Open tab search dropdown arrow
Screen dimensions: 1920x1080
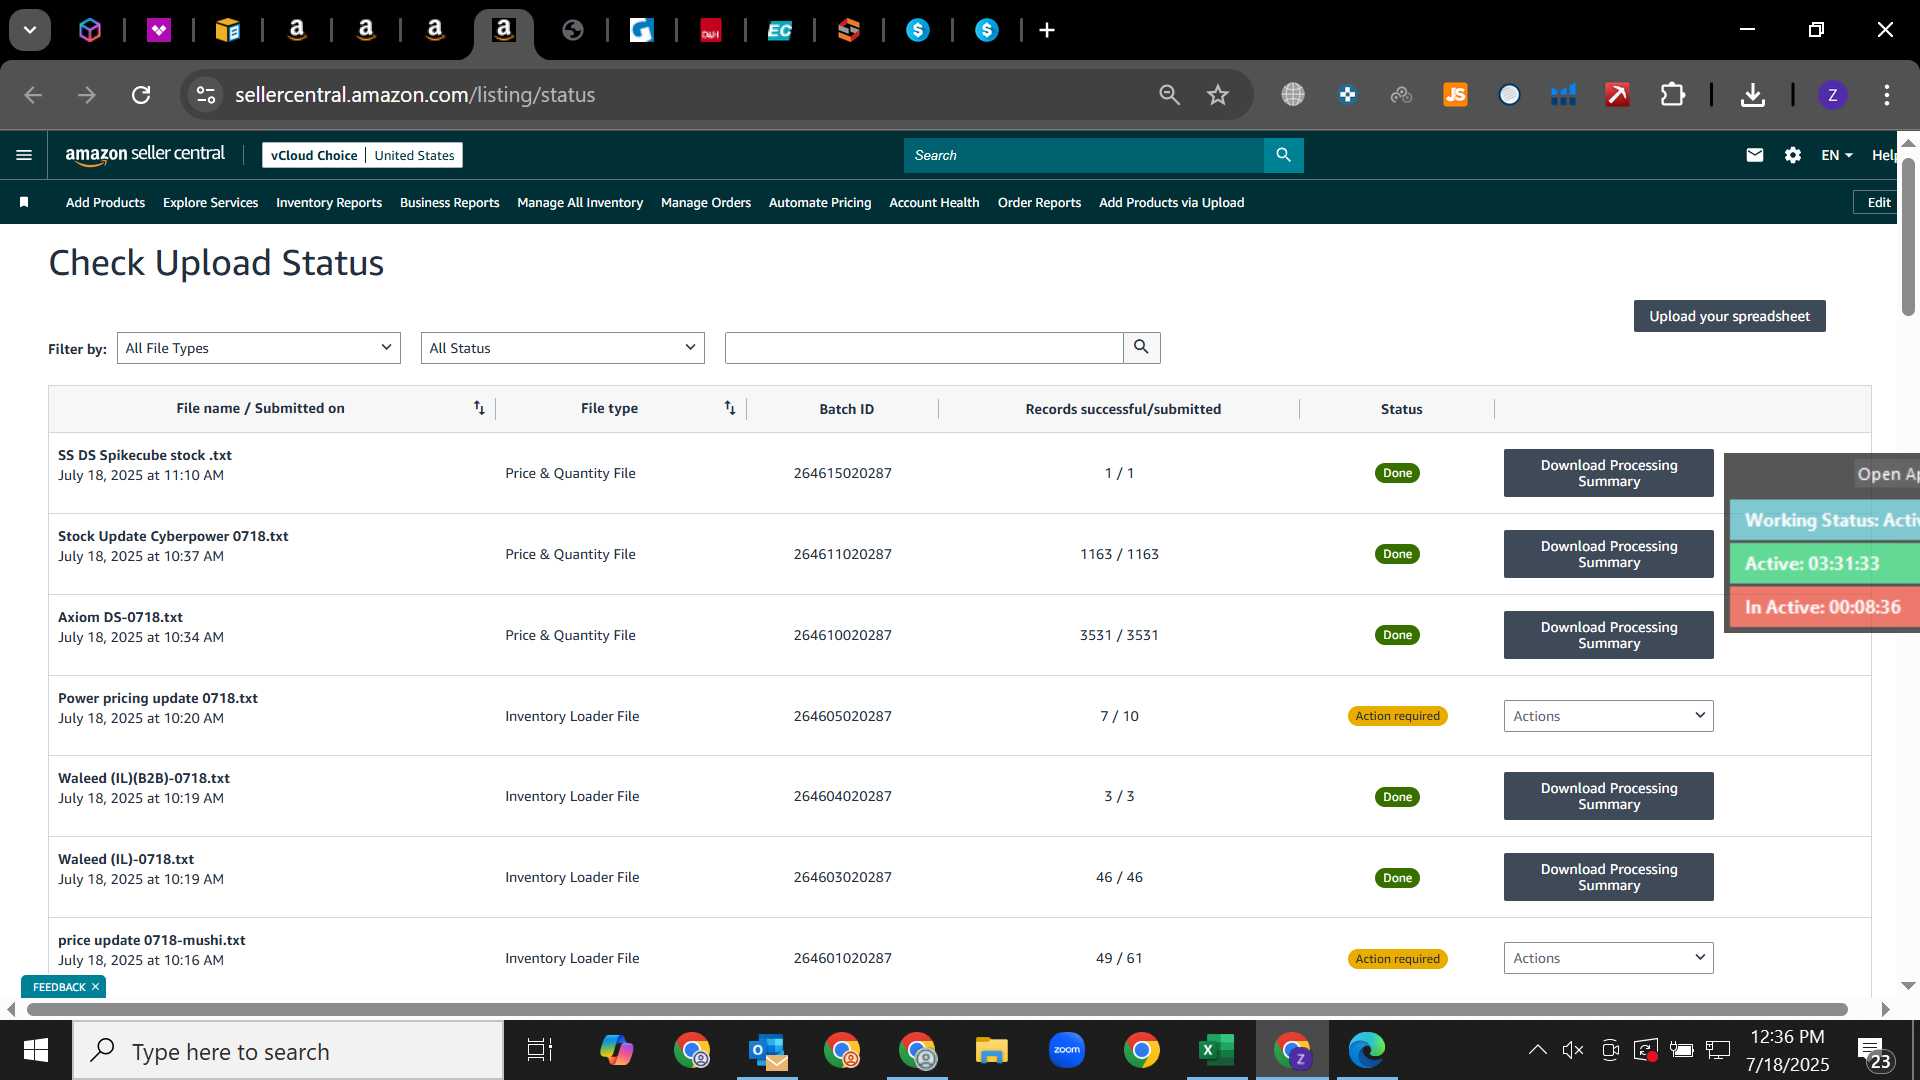pos(30,30)
